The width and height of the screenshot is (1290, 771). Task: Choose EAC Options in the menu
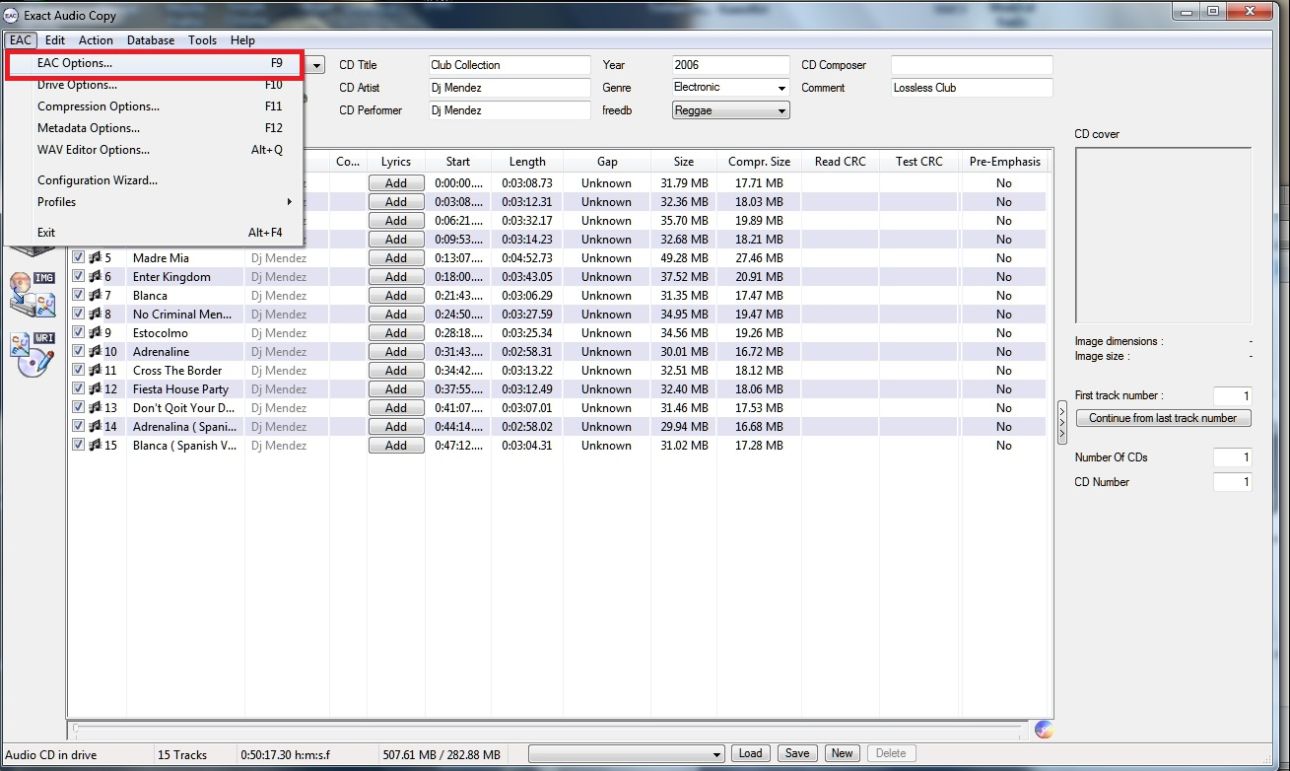(154, 63)
